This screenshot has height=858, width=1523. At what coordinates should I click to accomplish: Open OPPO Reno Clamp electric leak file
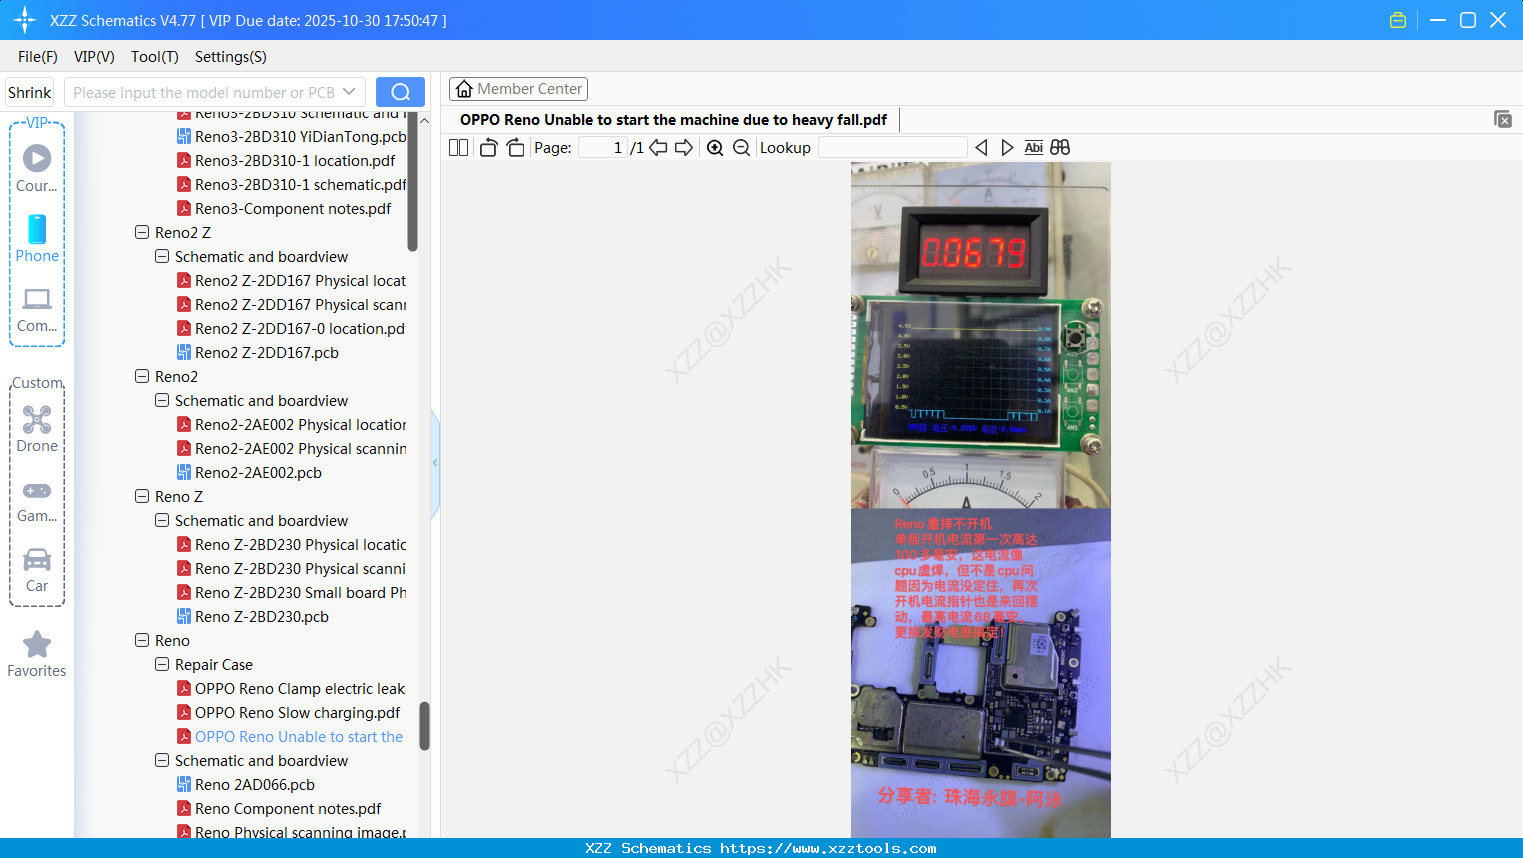coord(292,688)
